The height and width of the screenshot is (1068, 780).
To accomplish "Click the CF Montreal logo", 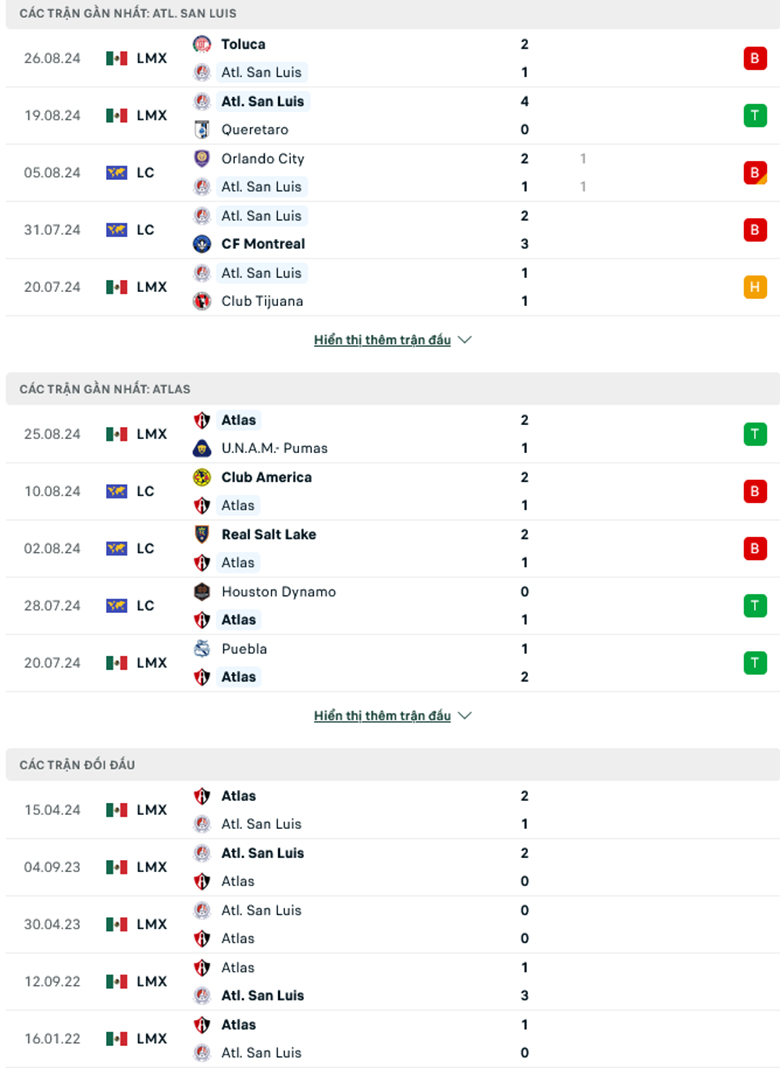I will (202, 244).
